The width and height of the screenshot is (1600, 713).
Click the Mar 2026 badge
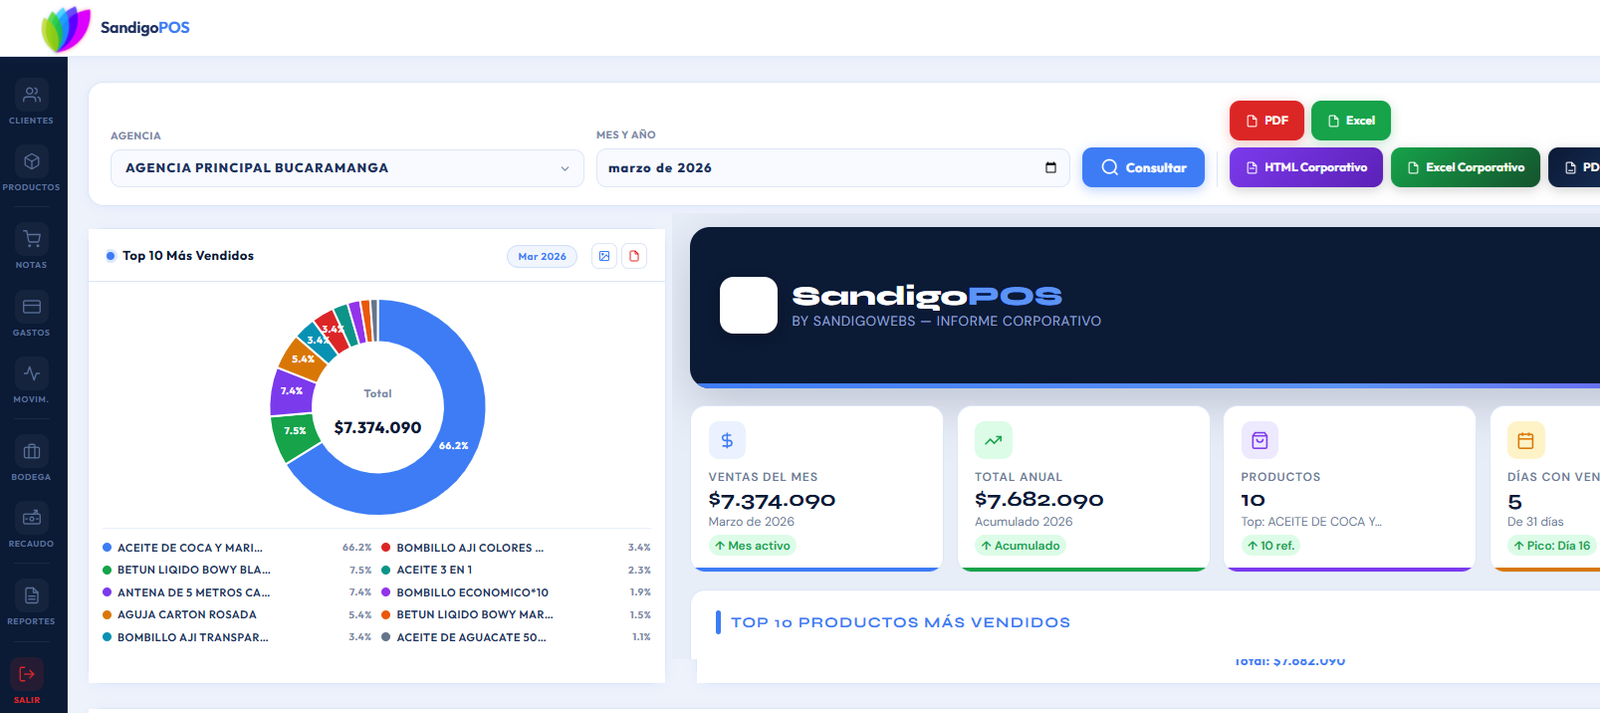[x=542, y=256]
